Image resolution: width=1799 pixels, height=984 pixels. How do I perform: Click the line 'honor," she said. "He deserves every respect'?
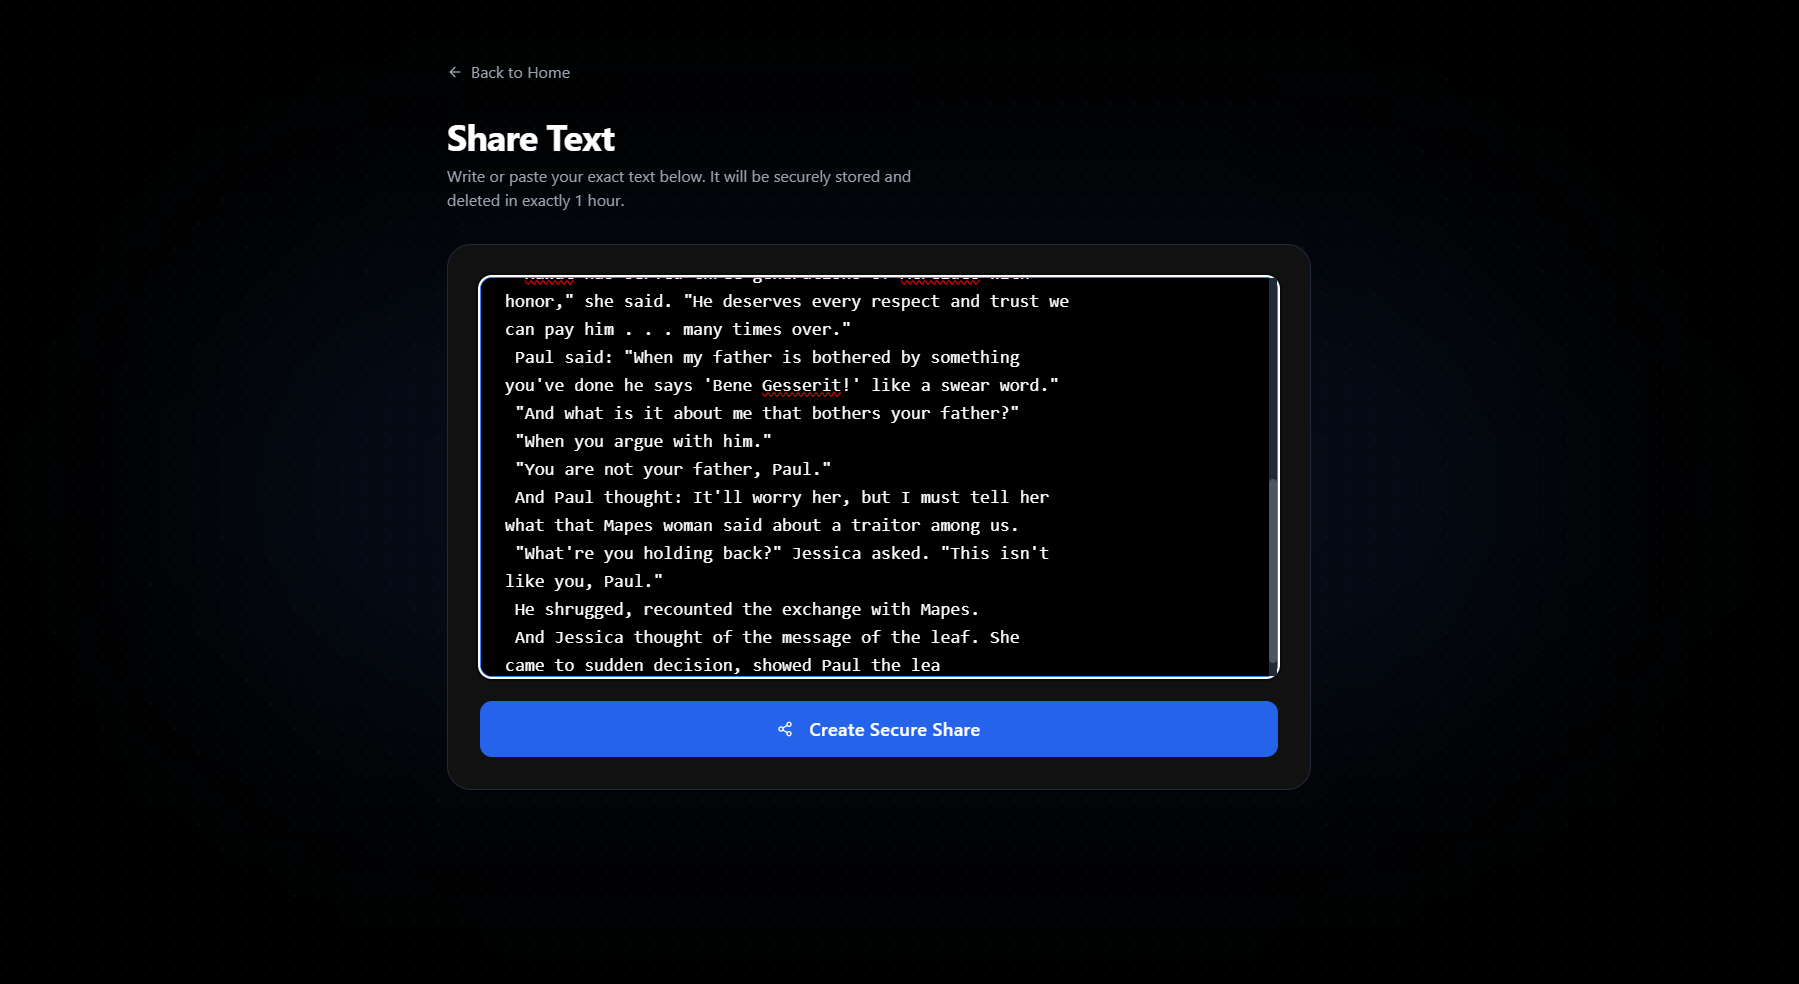pyautogui.click(x=787, y=302)
